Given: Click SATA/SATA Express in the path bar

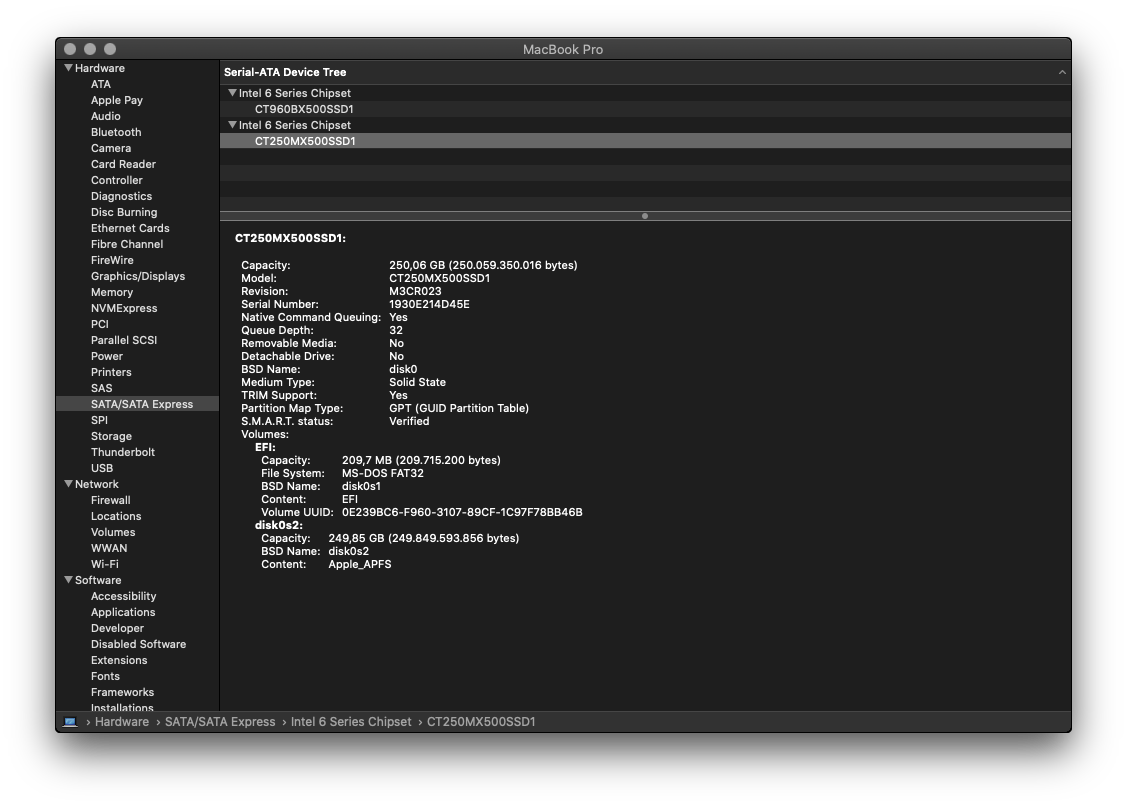Looking at the screenshot, I should click(x=220, y=722).
